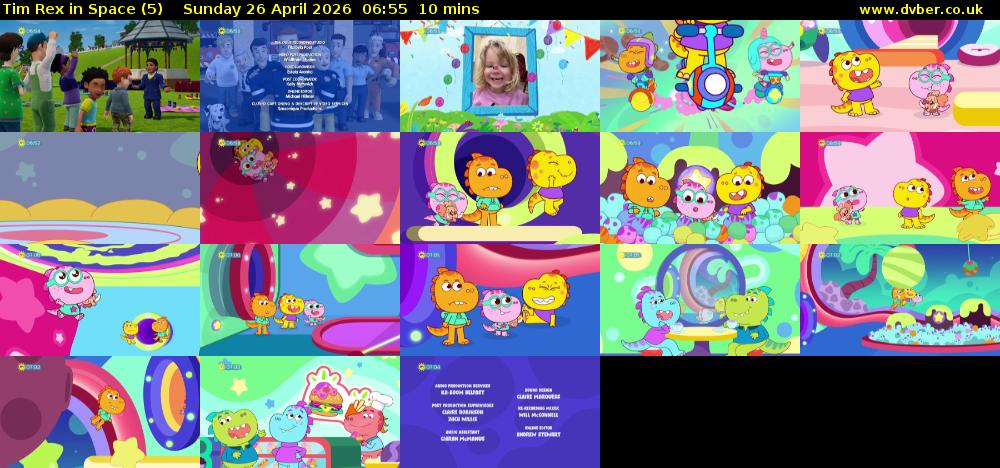Open the three dinos in ball pit thumbnail
Viewport: 1000px width, 468px height.
tap(700, 188)
